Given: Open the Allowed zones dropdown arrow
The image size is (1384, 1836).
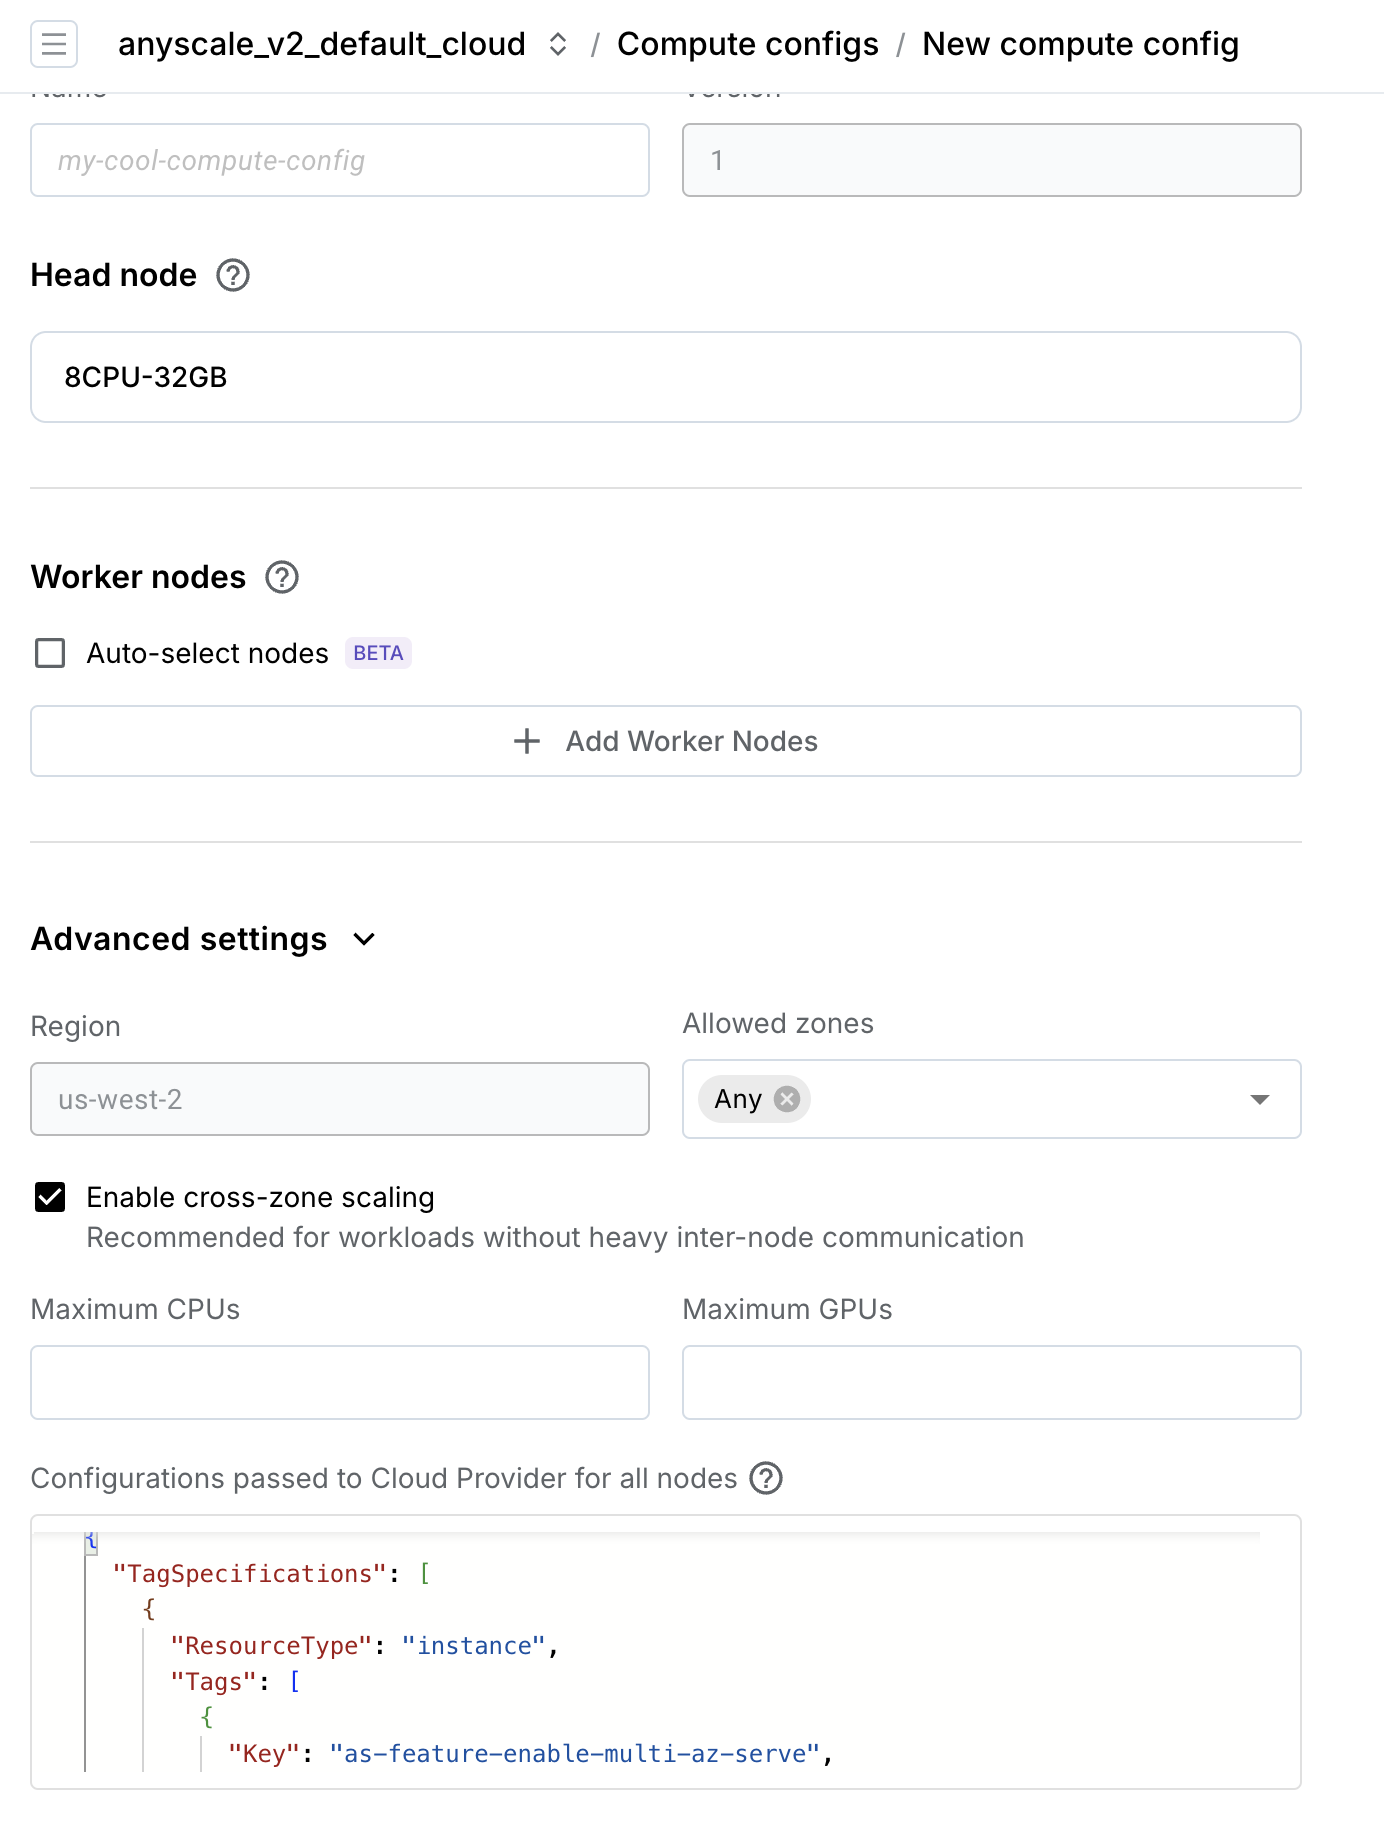Looking at the screenshot, I should [x=1259, y=1099].
